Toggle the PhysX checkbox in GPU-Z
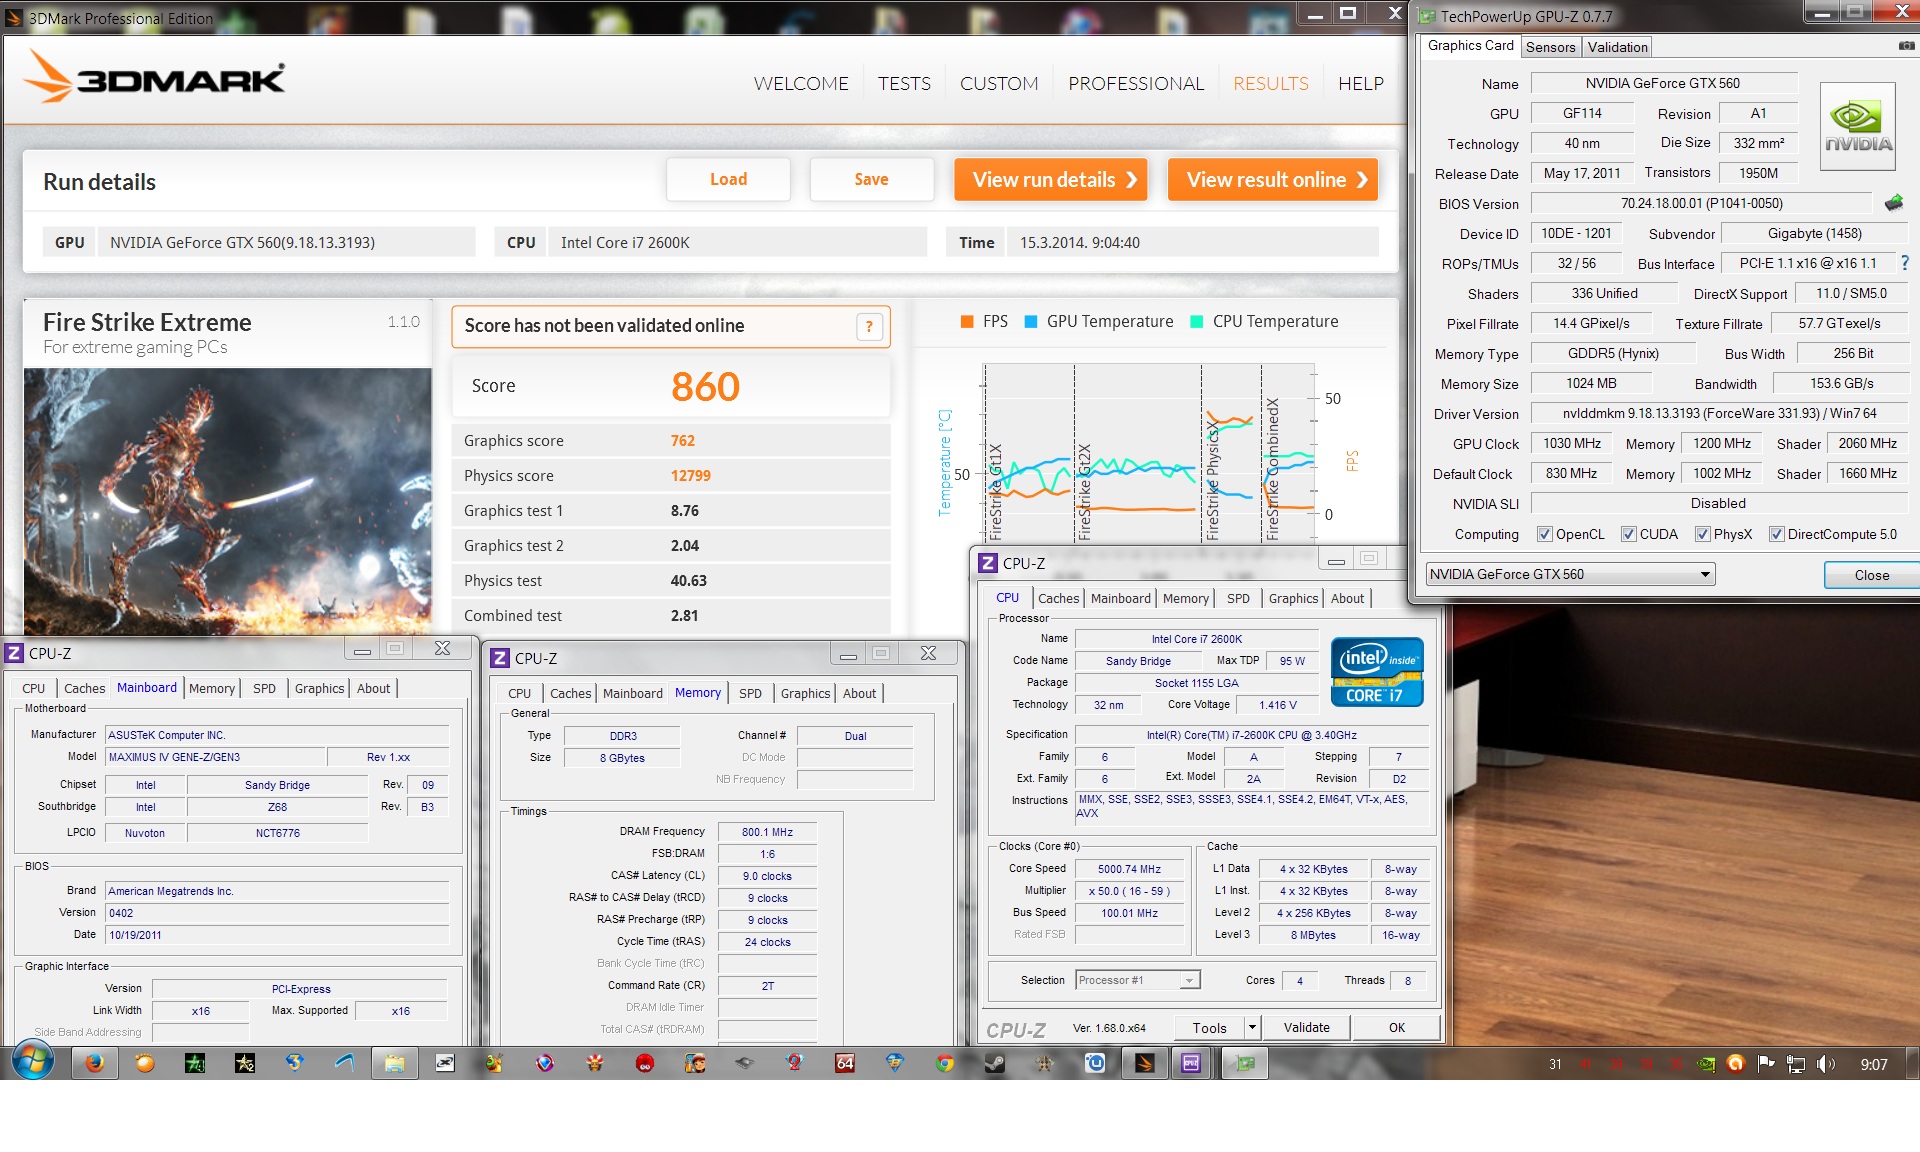This screenshot has height=1152, width=1920. (1703, 534)
